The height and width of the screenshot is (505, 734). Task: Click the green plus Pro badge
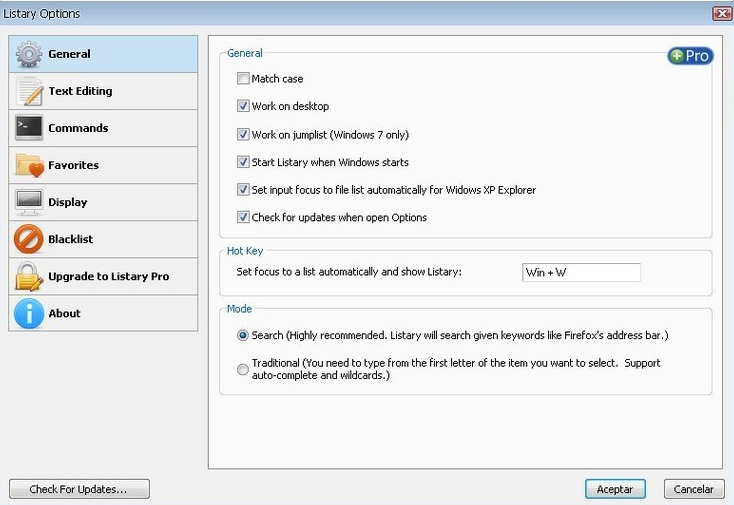pos(690,56)
